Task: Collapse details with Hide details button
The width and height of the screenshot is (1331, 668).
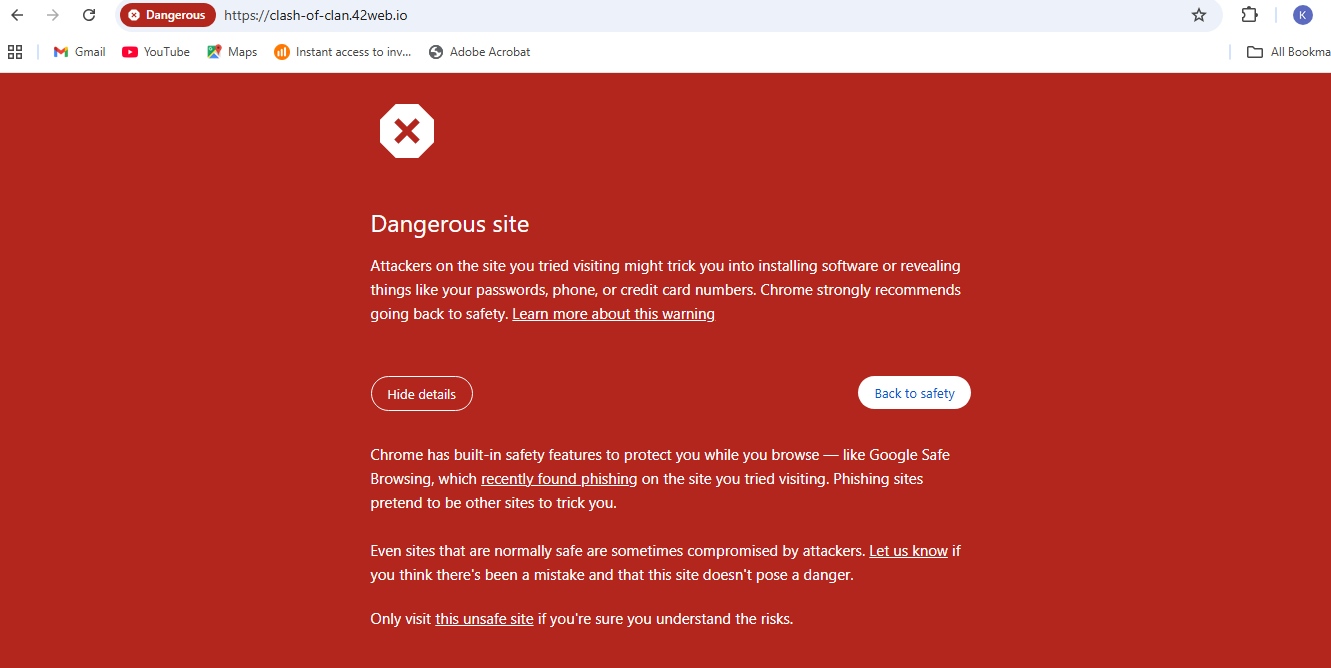Action: [x=421, y=394]
